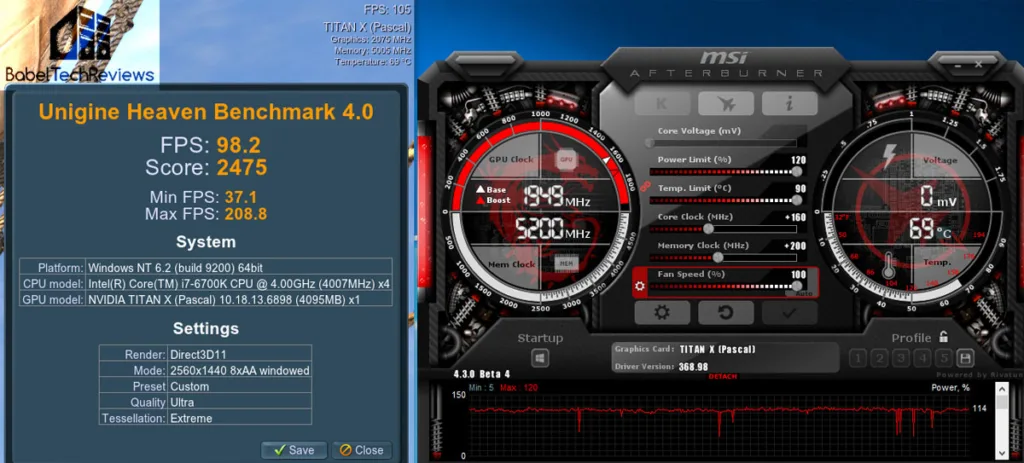
Task: Open the Afterburner information 'i' button
Action: [x=790, y=103]
